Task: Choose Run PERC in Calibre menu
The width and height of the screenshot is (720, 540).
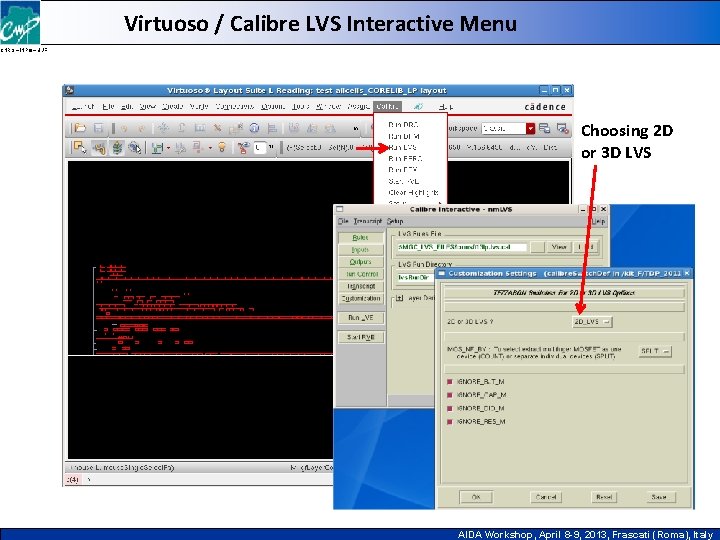Action: [405, 158]
